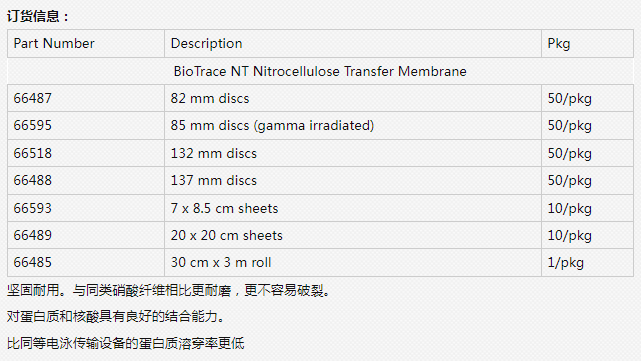Select part number 66489 cell
Viewport: 641px width, 361px height.
point(86,235)
